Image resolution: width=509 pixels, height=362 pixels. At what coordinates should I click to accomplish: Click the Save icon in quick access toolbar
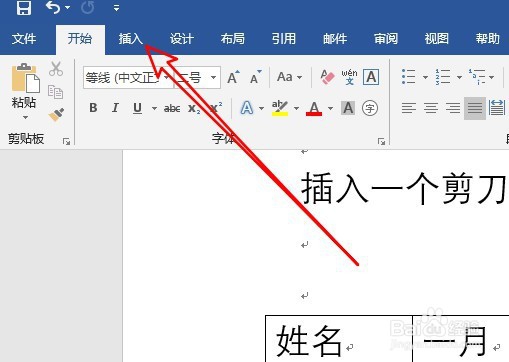pos(24,7)
